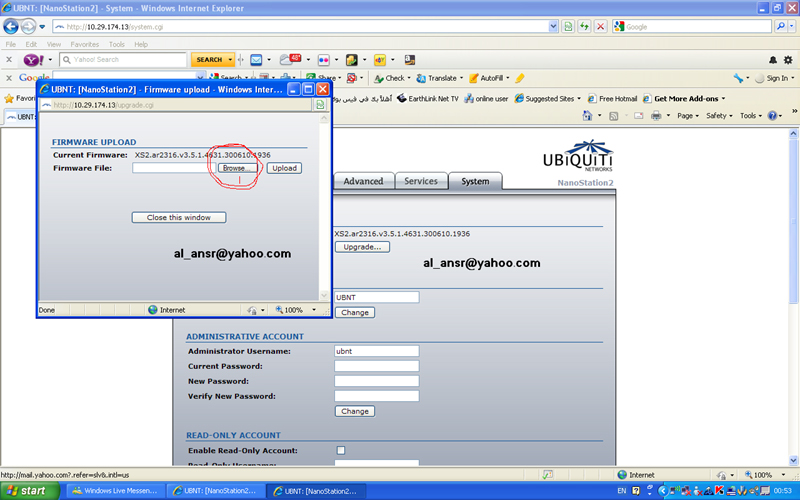Click the Upload button

coord(284,168)
